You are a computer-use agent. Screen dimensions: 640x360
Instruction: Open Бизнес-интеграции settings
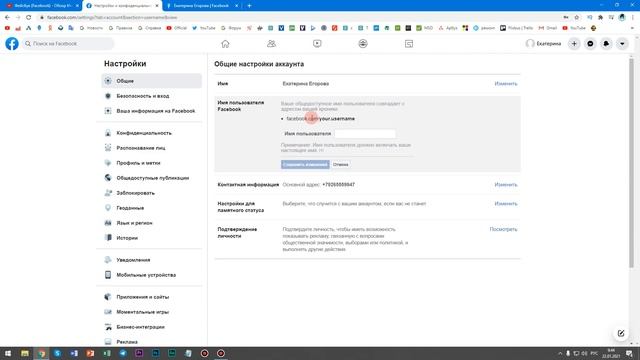pyautogui.click(x=151, y=327)
